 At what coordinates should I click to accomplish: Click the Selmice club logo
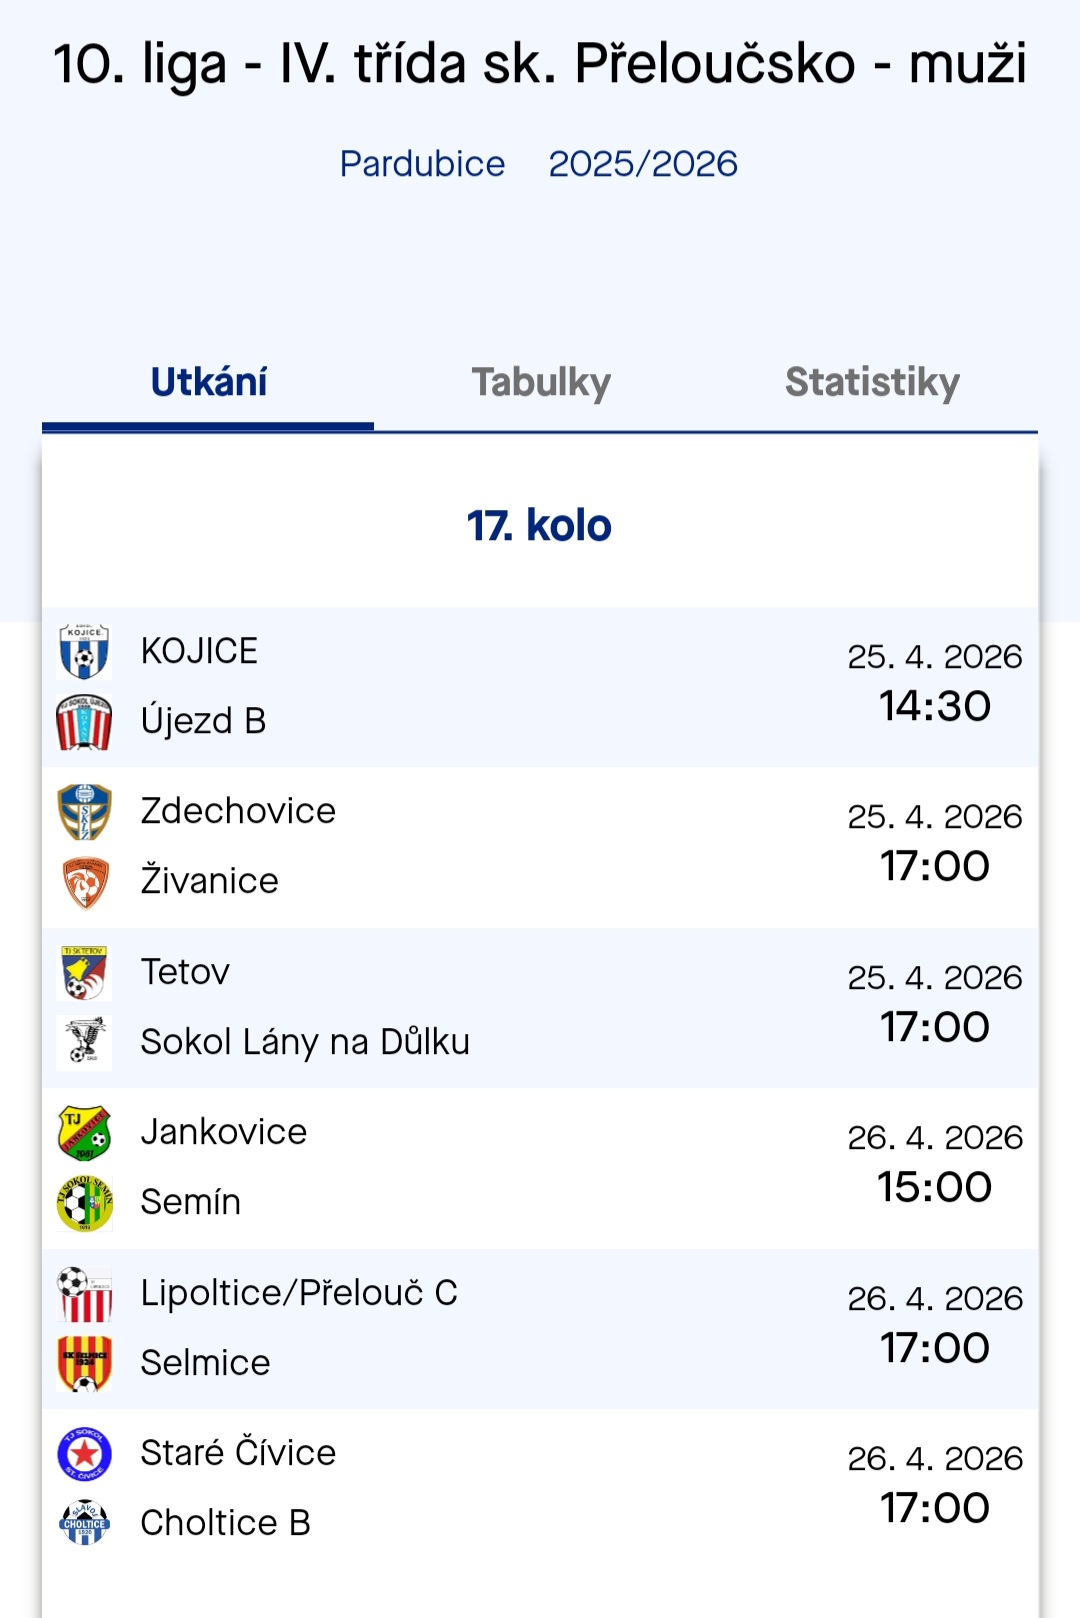pos(84,1364)
